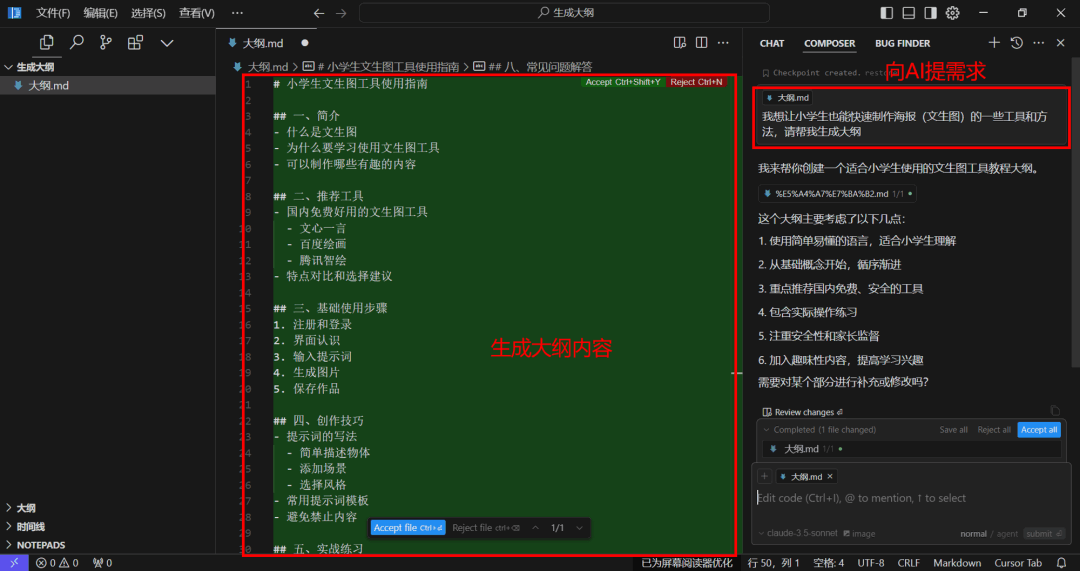Split the editor right
Image resolution: width=1080 pixels, height=571 pixels.
701,43
